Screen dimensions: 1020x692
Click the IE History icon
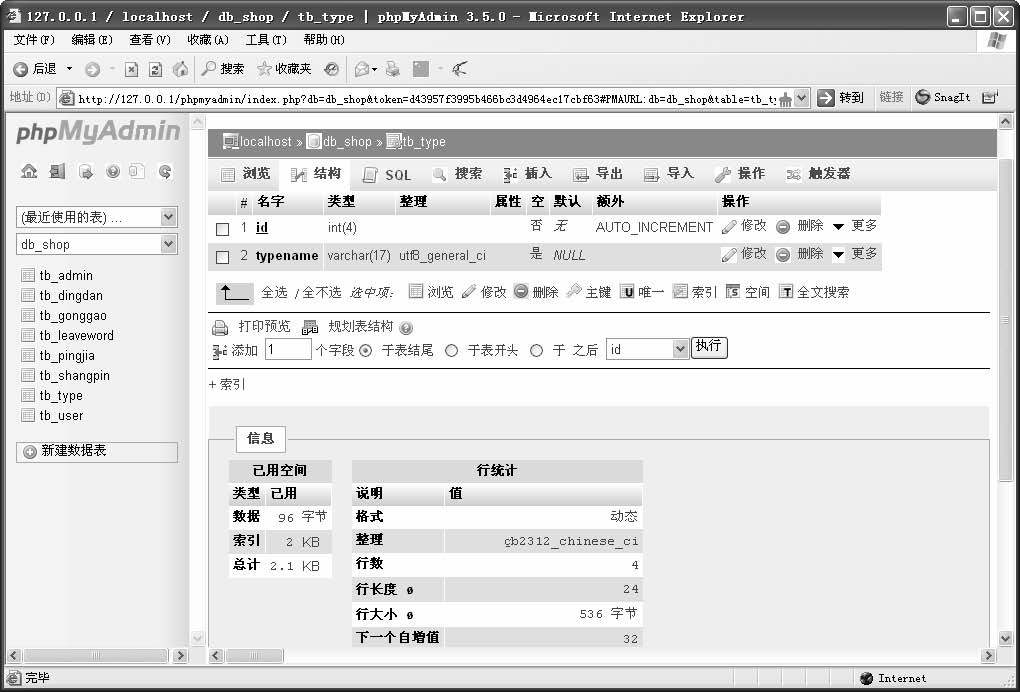(x=332, y=69)
